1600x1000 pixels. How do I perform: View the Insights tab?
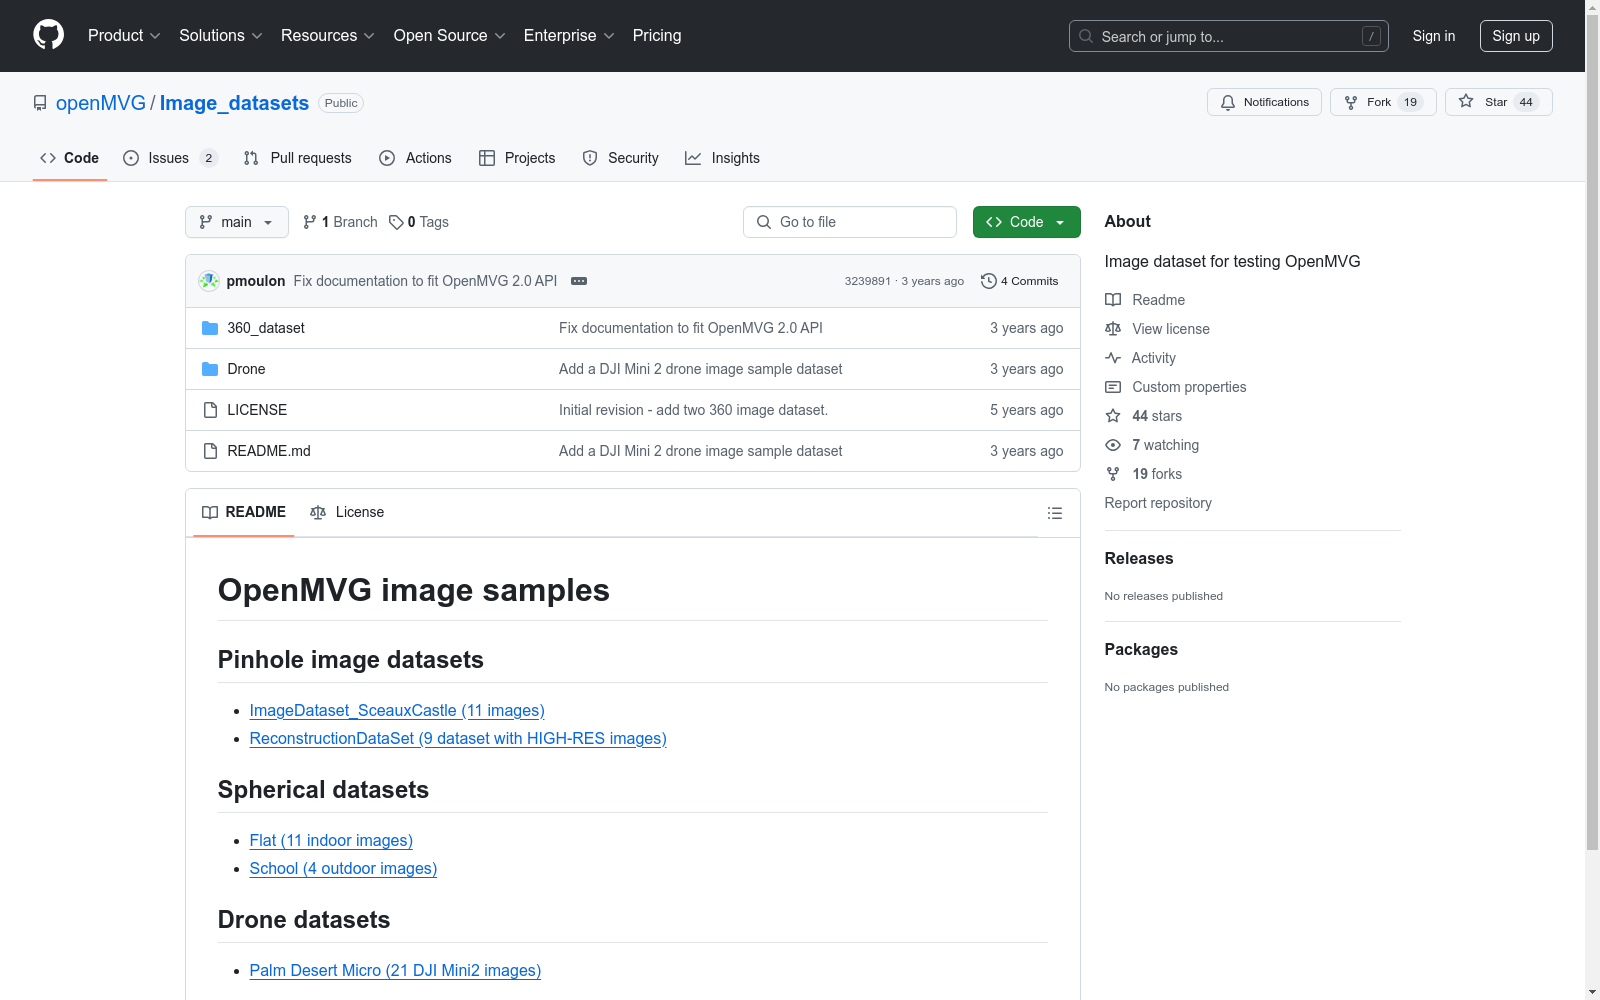coord(722,158)
